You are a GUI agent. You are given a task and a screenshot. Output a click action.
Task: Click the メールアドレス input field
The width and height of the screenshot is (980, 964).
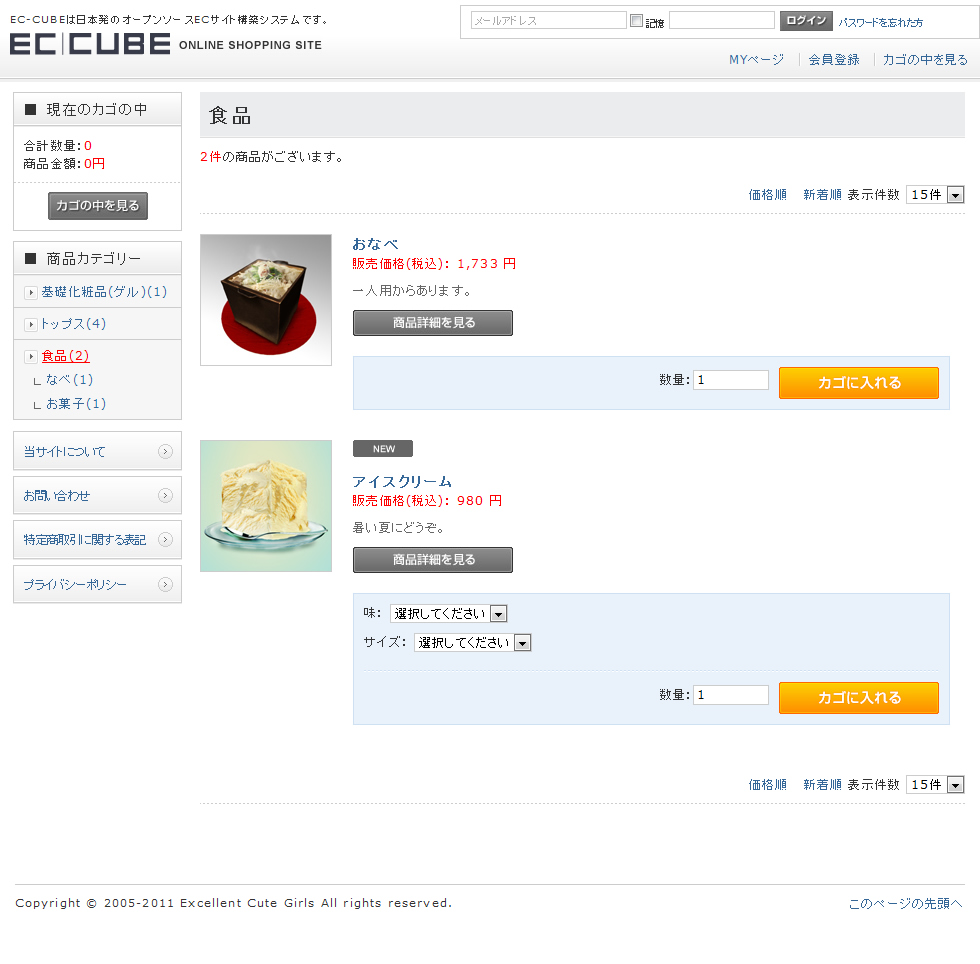coord(548,21)
